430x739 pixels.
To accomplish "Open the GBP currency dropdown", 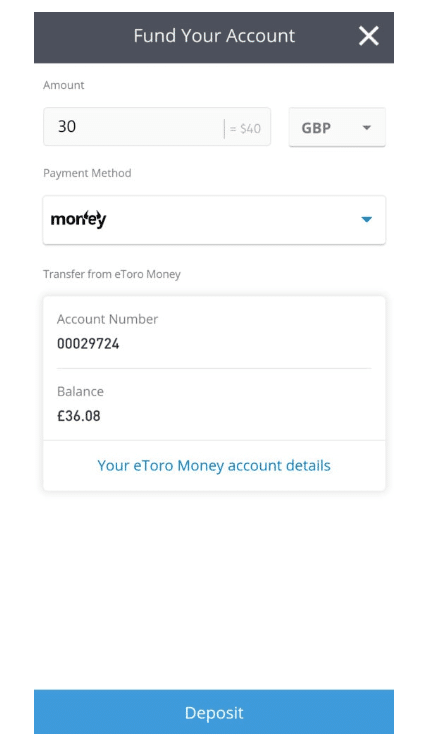I will click(337, 127).
